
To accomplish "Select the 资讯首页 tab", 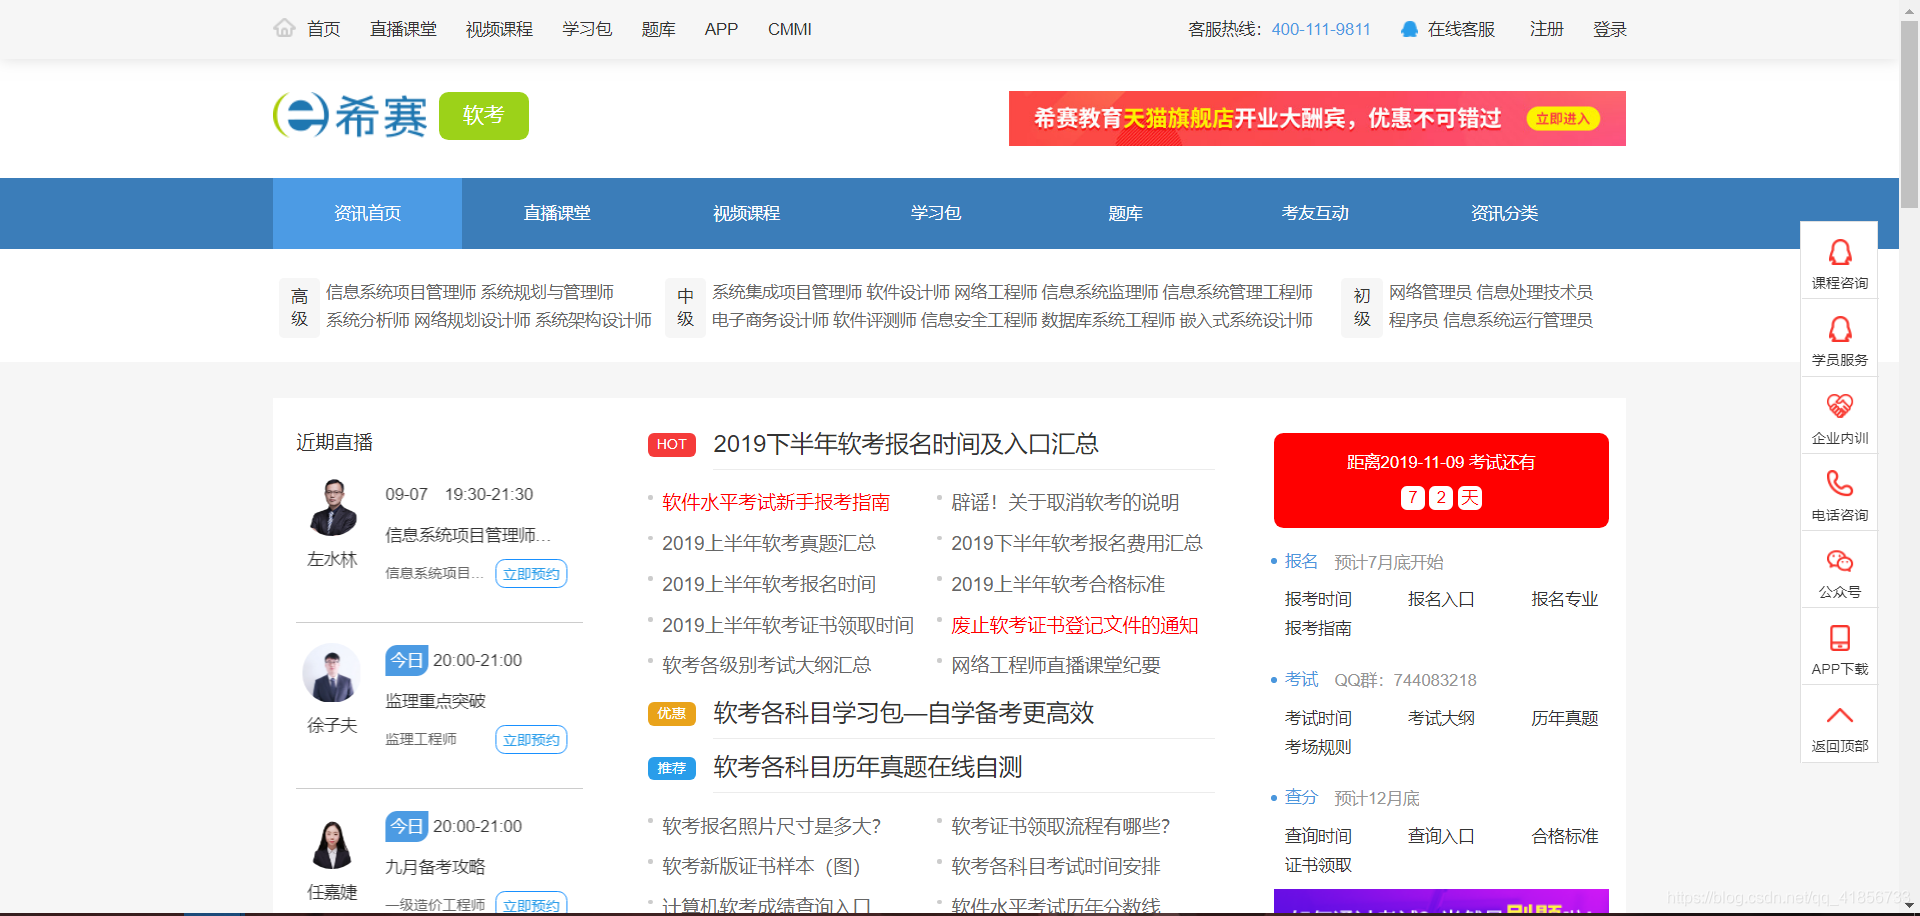I will click(367, 213).
